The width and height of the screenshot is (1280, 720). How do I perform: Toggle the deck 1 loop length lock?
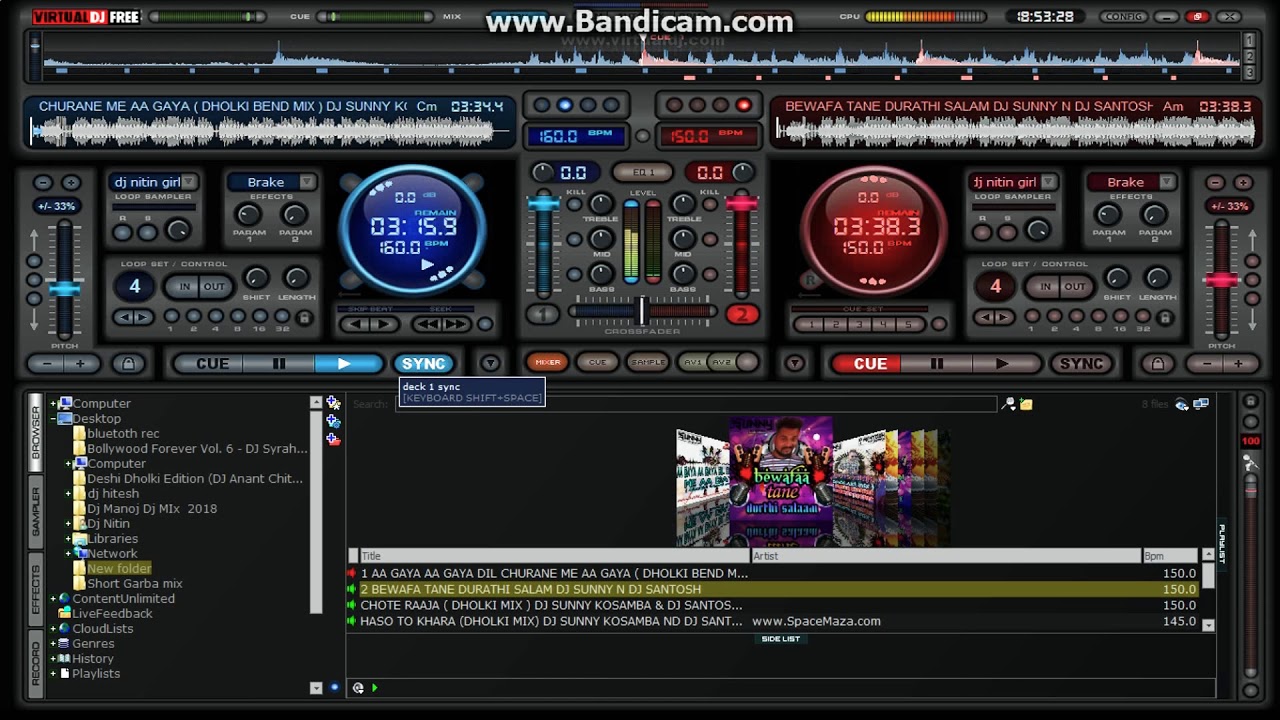click(304, 318)
